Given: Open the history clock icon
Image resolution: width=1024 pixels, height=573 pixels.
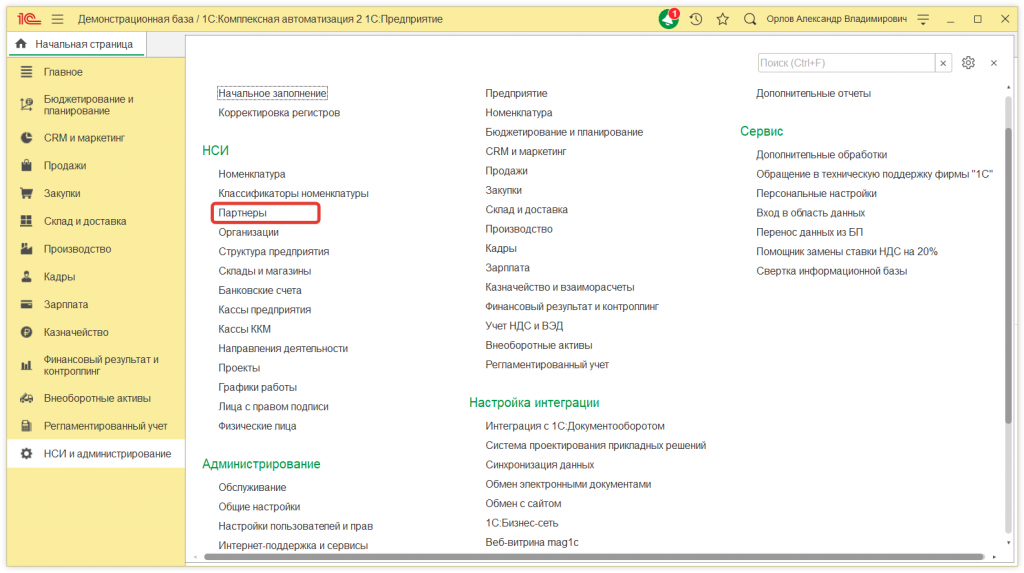Looking at the screenshot, I should (x=696, y=19).
